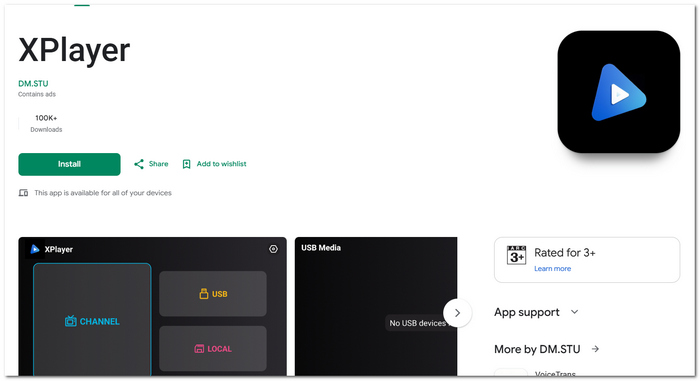Click the CHANNEL tile in the screenshot
Screen dimensions: 700x381
click(x=92, y=319)
